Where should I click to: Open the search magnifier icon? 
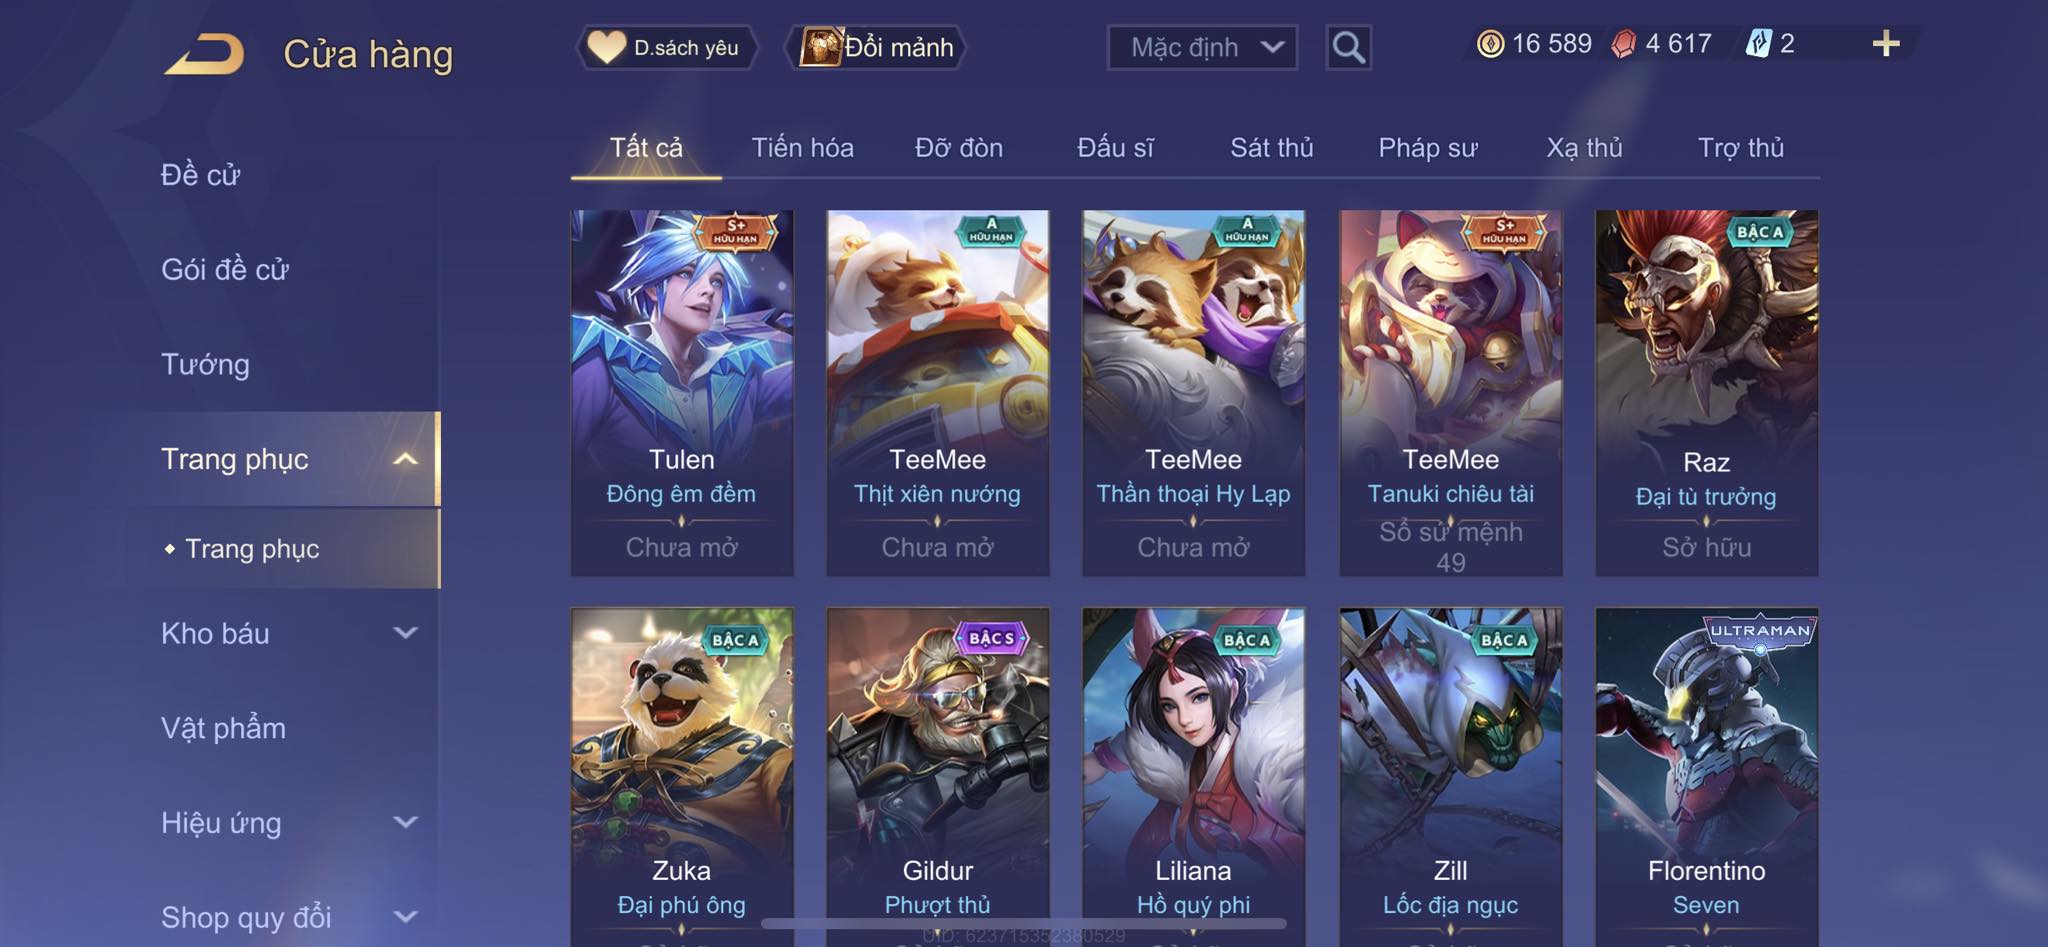[1348, 47]
